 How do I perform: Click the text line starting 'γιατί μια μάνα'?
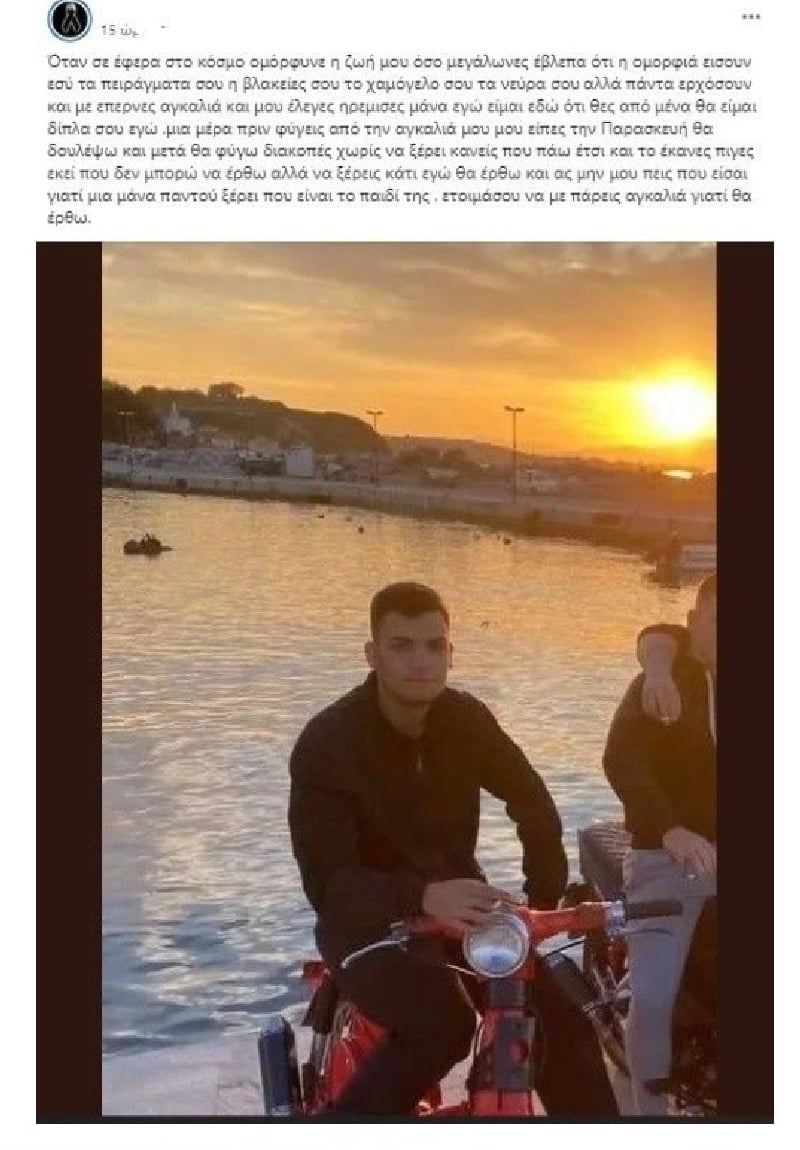coord(399,197)
